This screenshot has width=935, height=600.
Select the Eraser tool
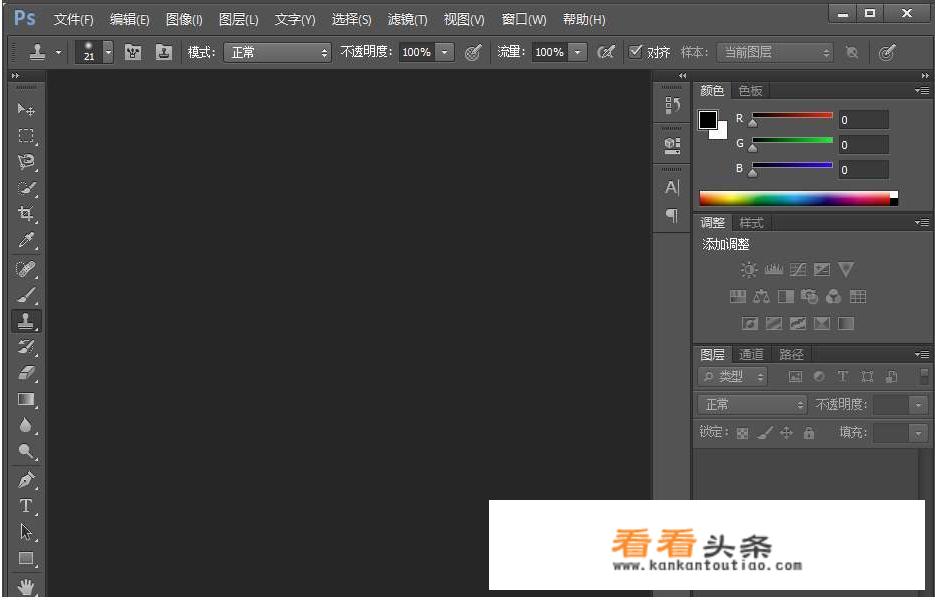(x=26, y=373)
